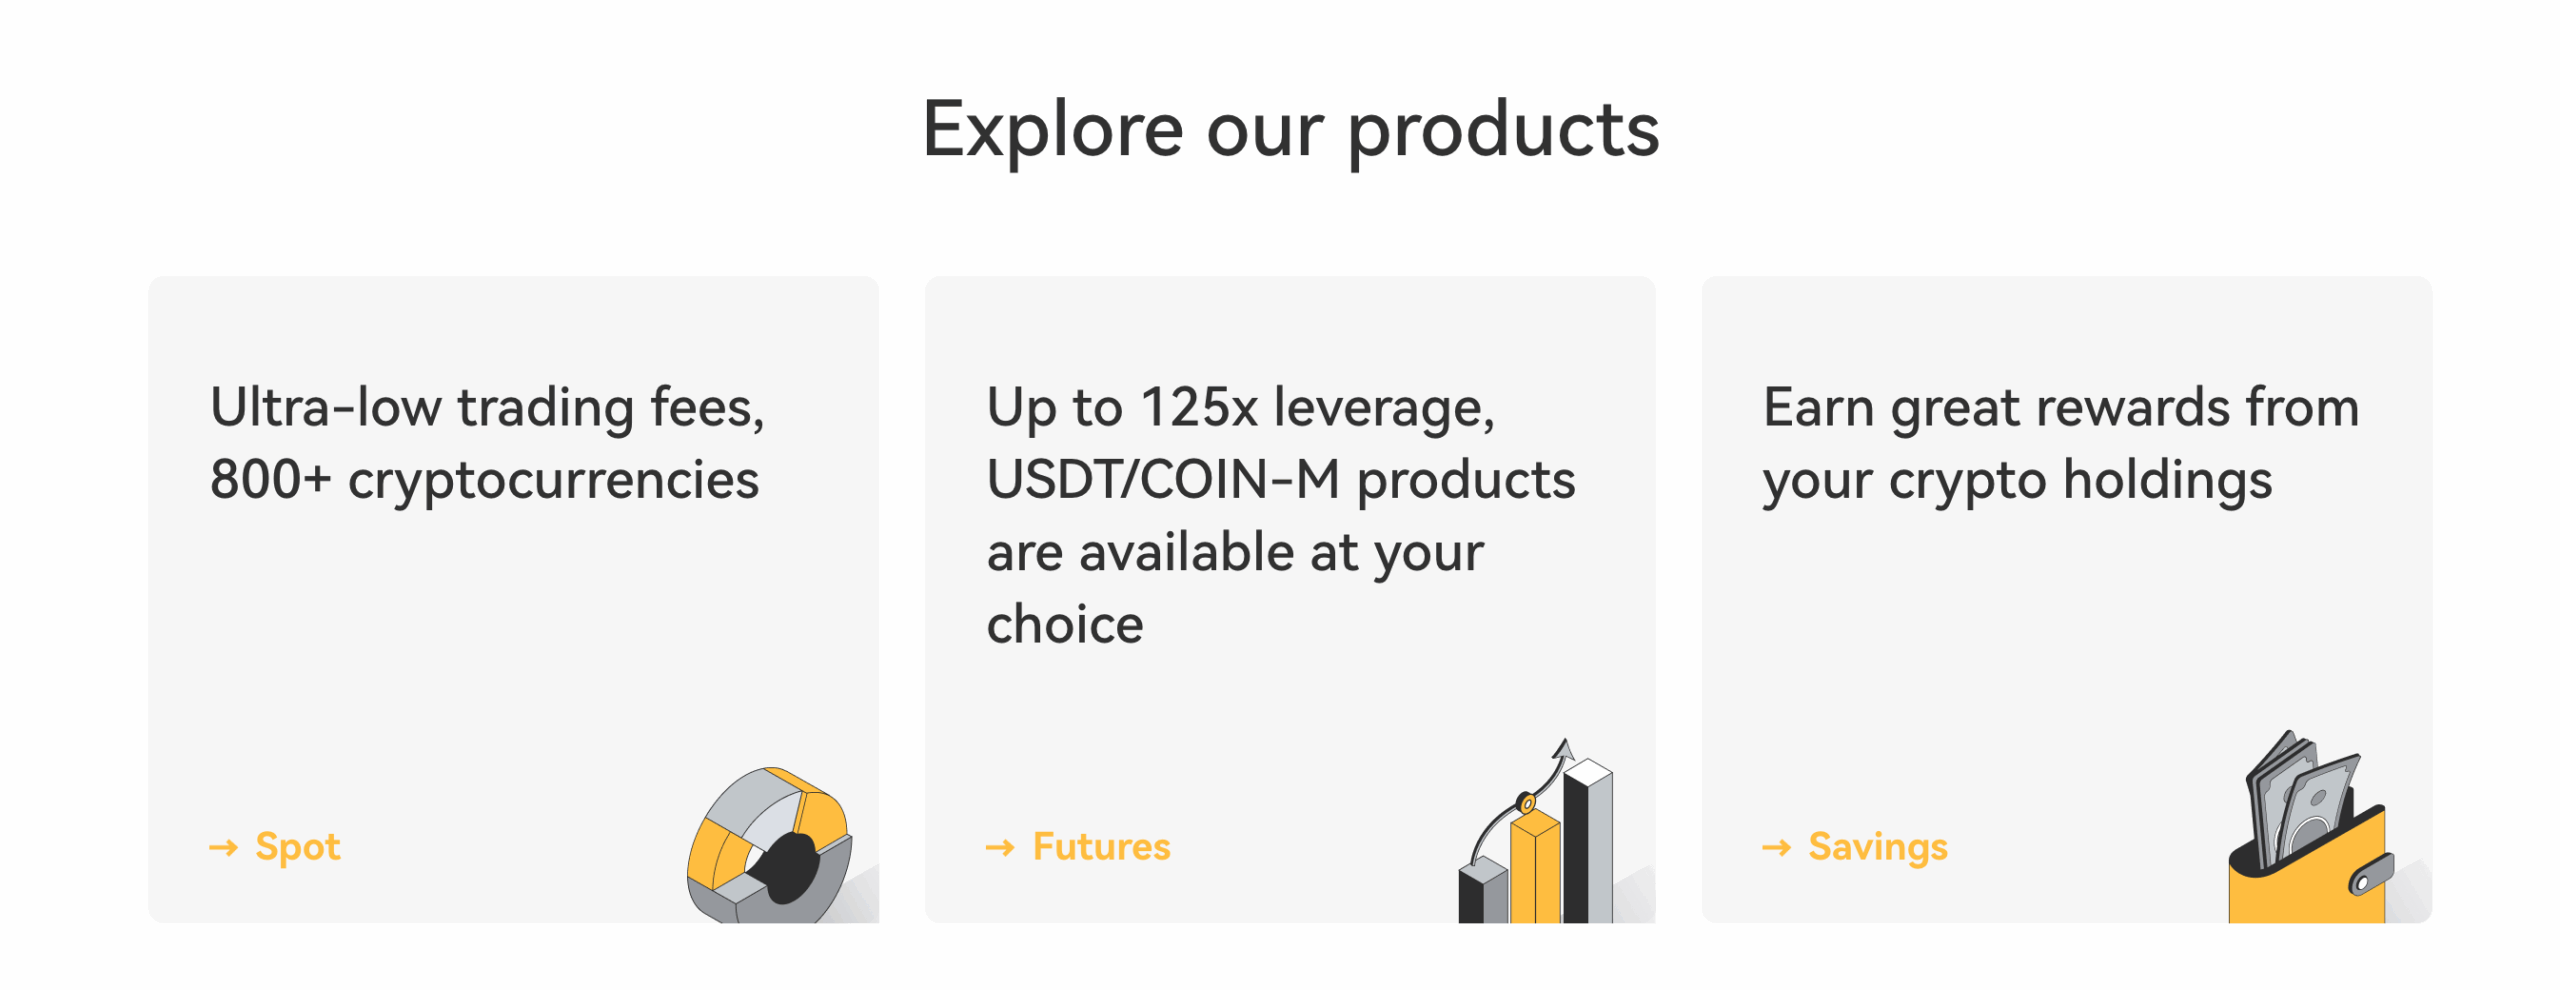Click the your crypto holdings line
The width and height of the screenshot is (2560, 990).
click(x=2017, y=480)
